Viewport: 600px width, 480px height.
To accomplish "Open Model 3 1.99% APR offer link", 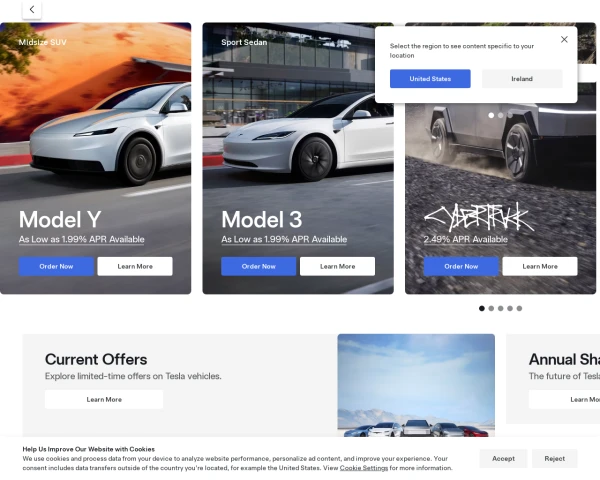I will point(284,240).
